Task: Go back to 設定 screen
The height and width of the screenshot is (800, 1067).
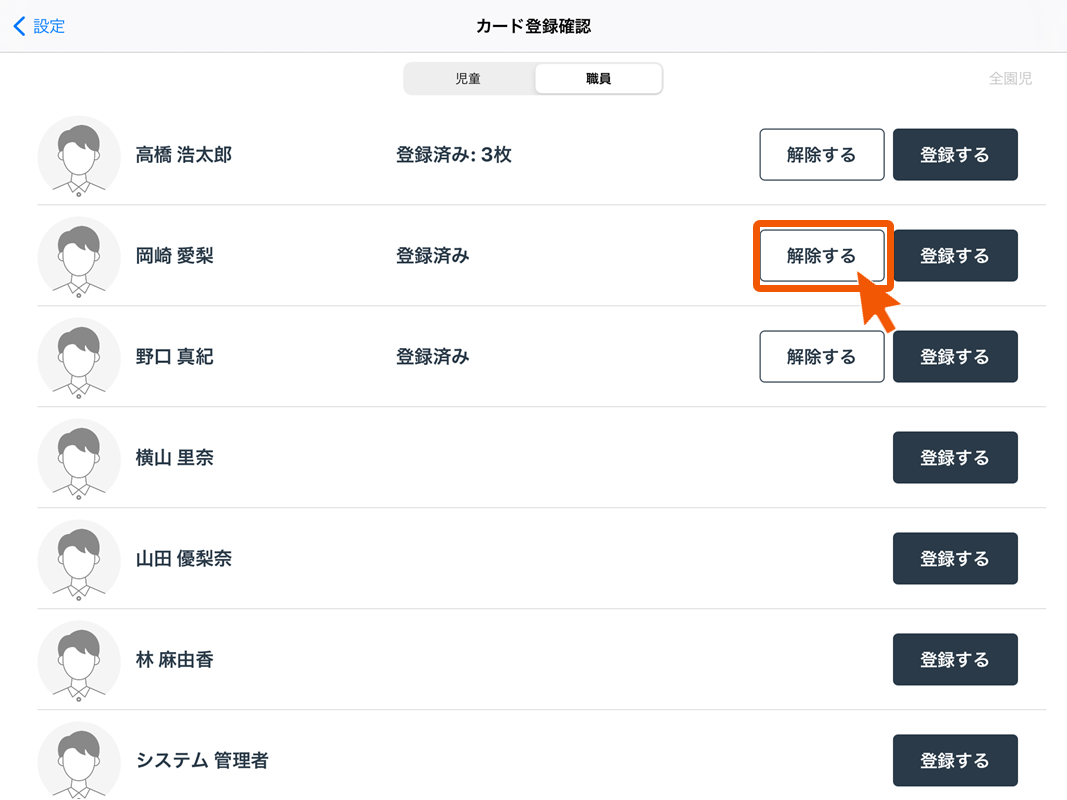Action: point(40,27)
